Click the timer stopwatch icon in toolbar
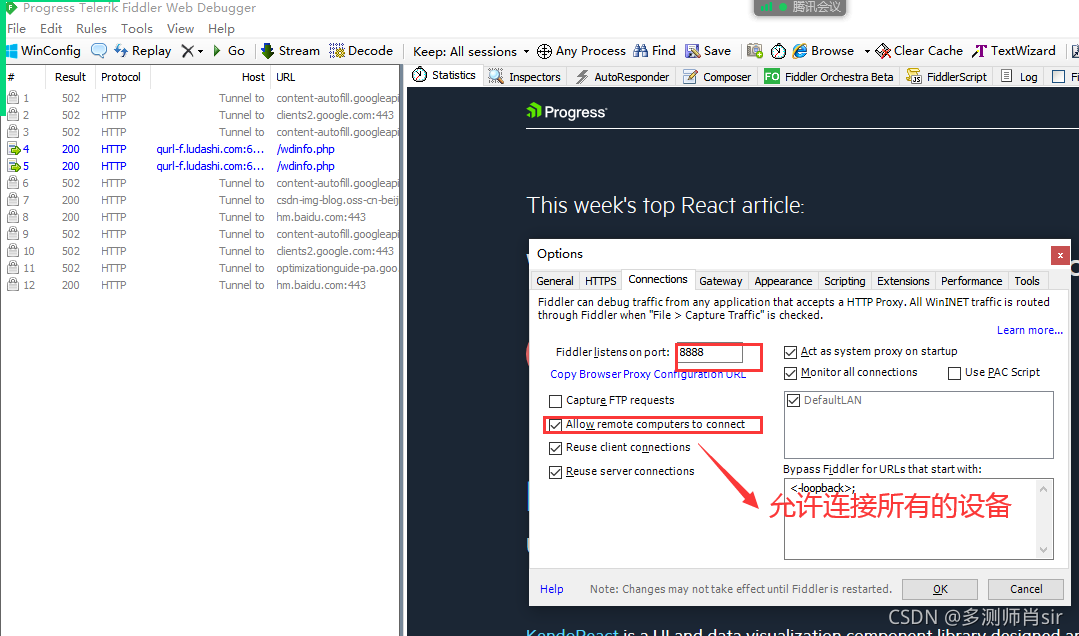This screenshot has width=1079, height=636. pyautogui.click(x=778, y=51)
